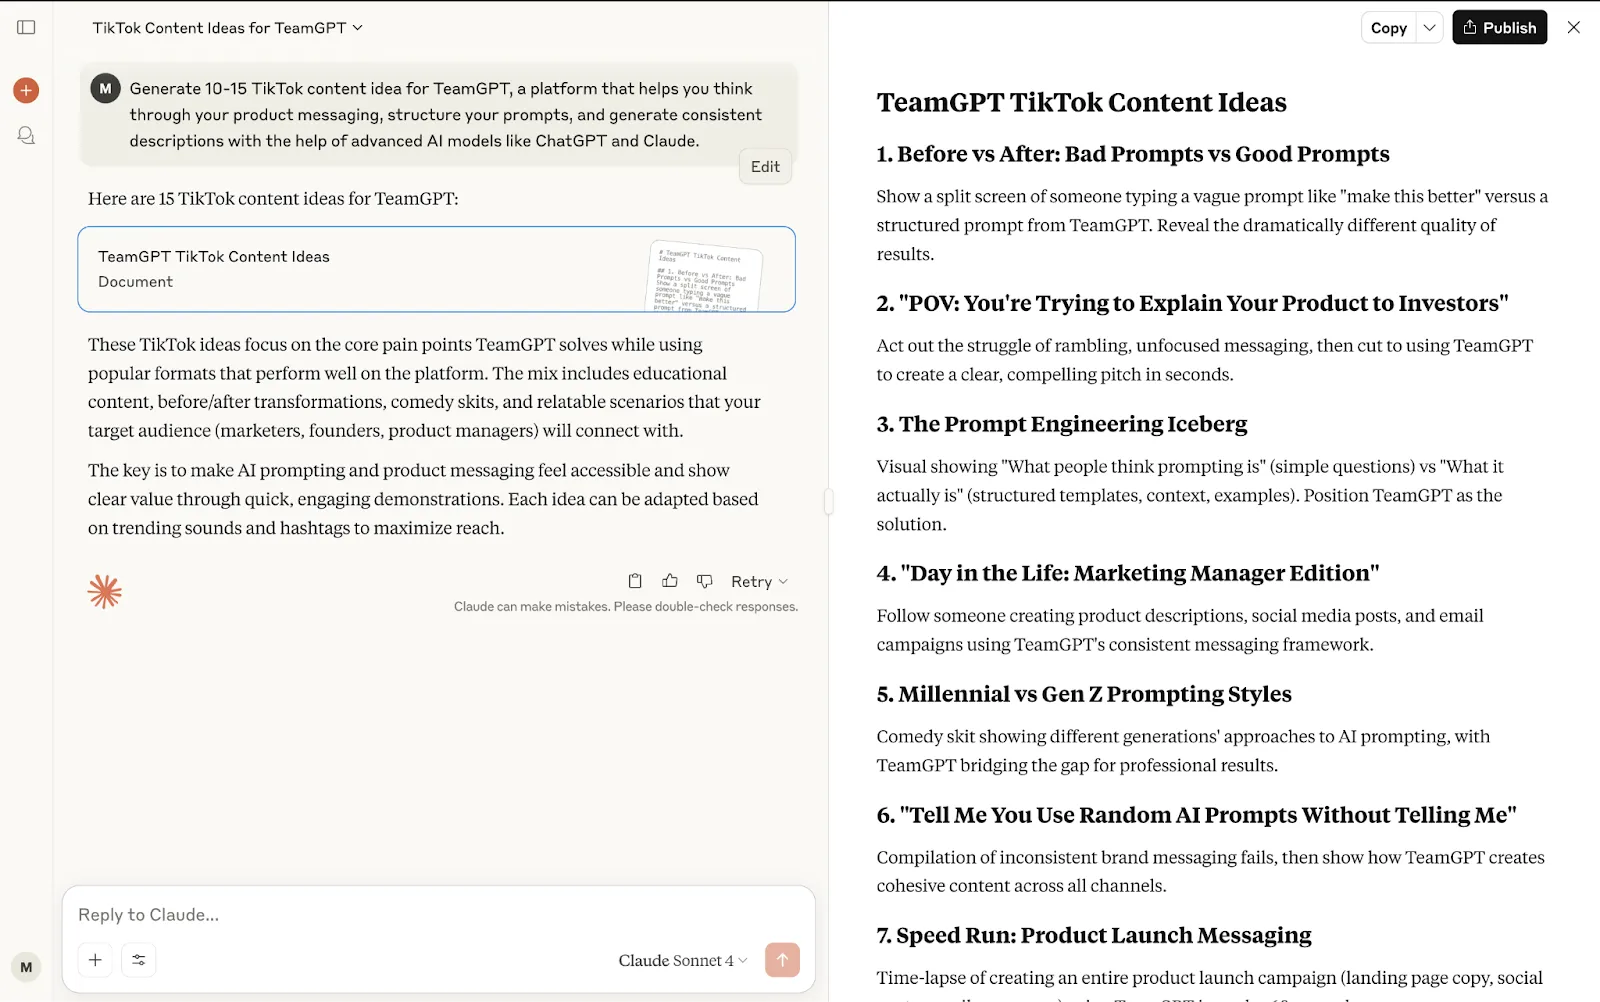The width and height of the screenshot is (1600, 1002).
Task: Send the message with the arrow button
Action: coord(782,960)
